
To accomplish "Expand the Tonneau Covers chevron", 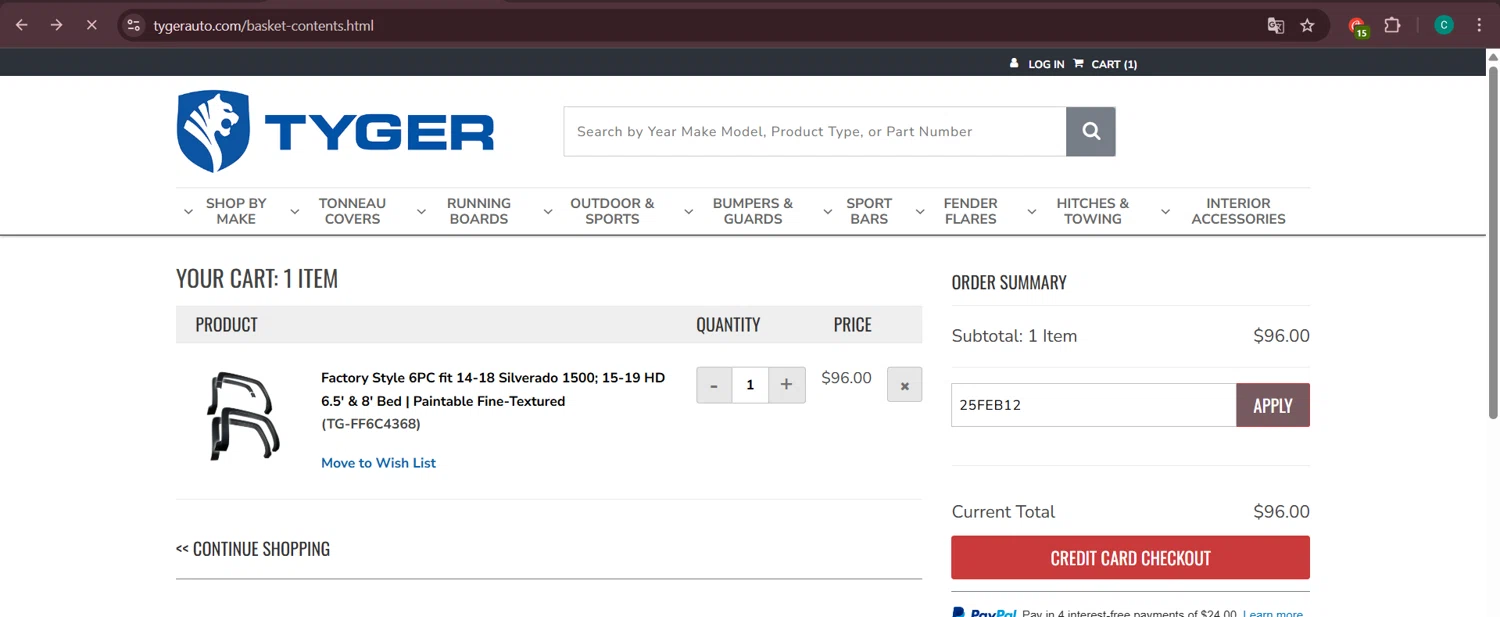I will click(294, 212).
